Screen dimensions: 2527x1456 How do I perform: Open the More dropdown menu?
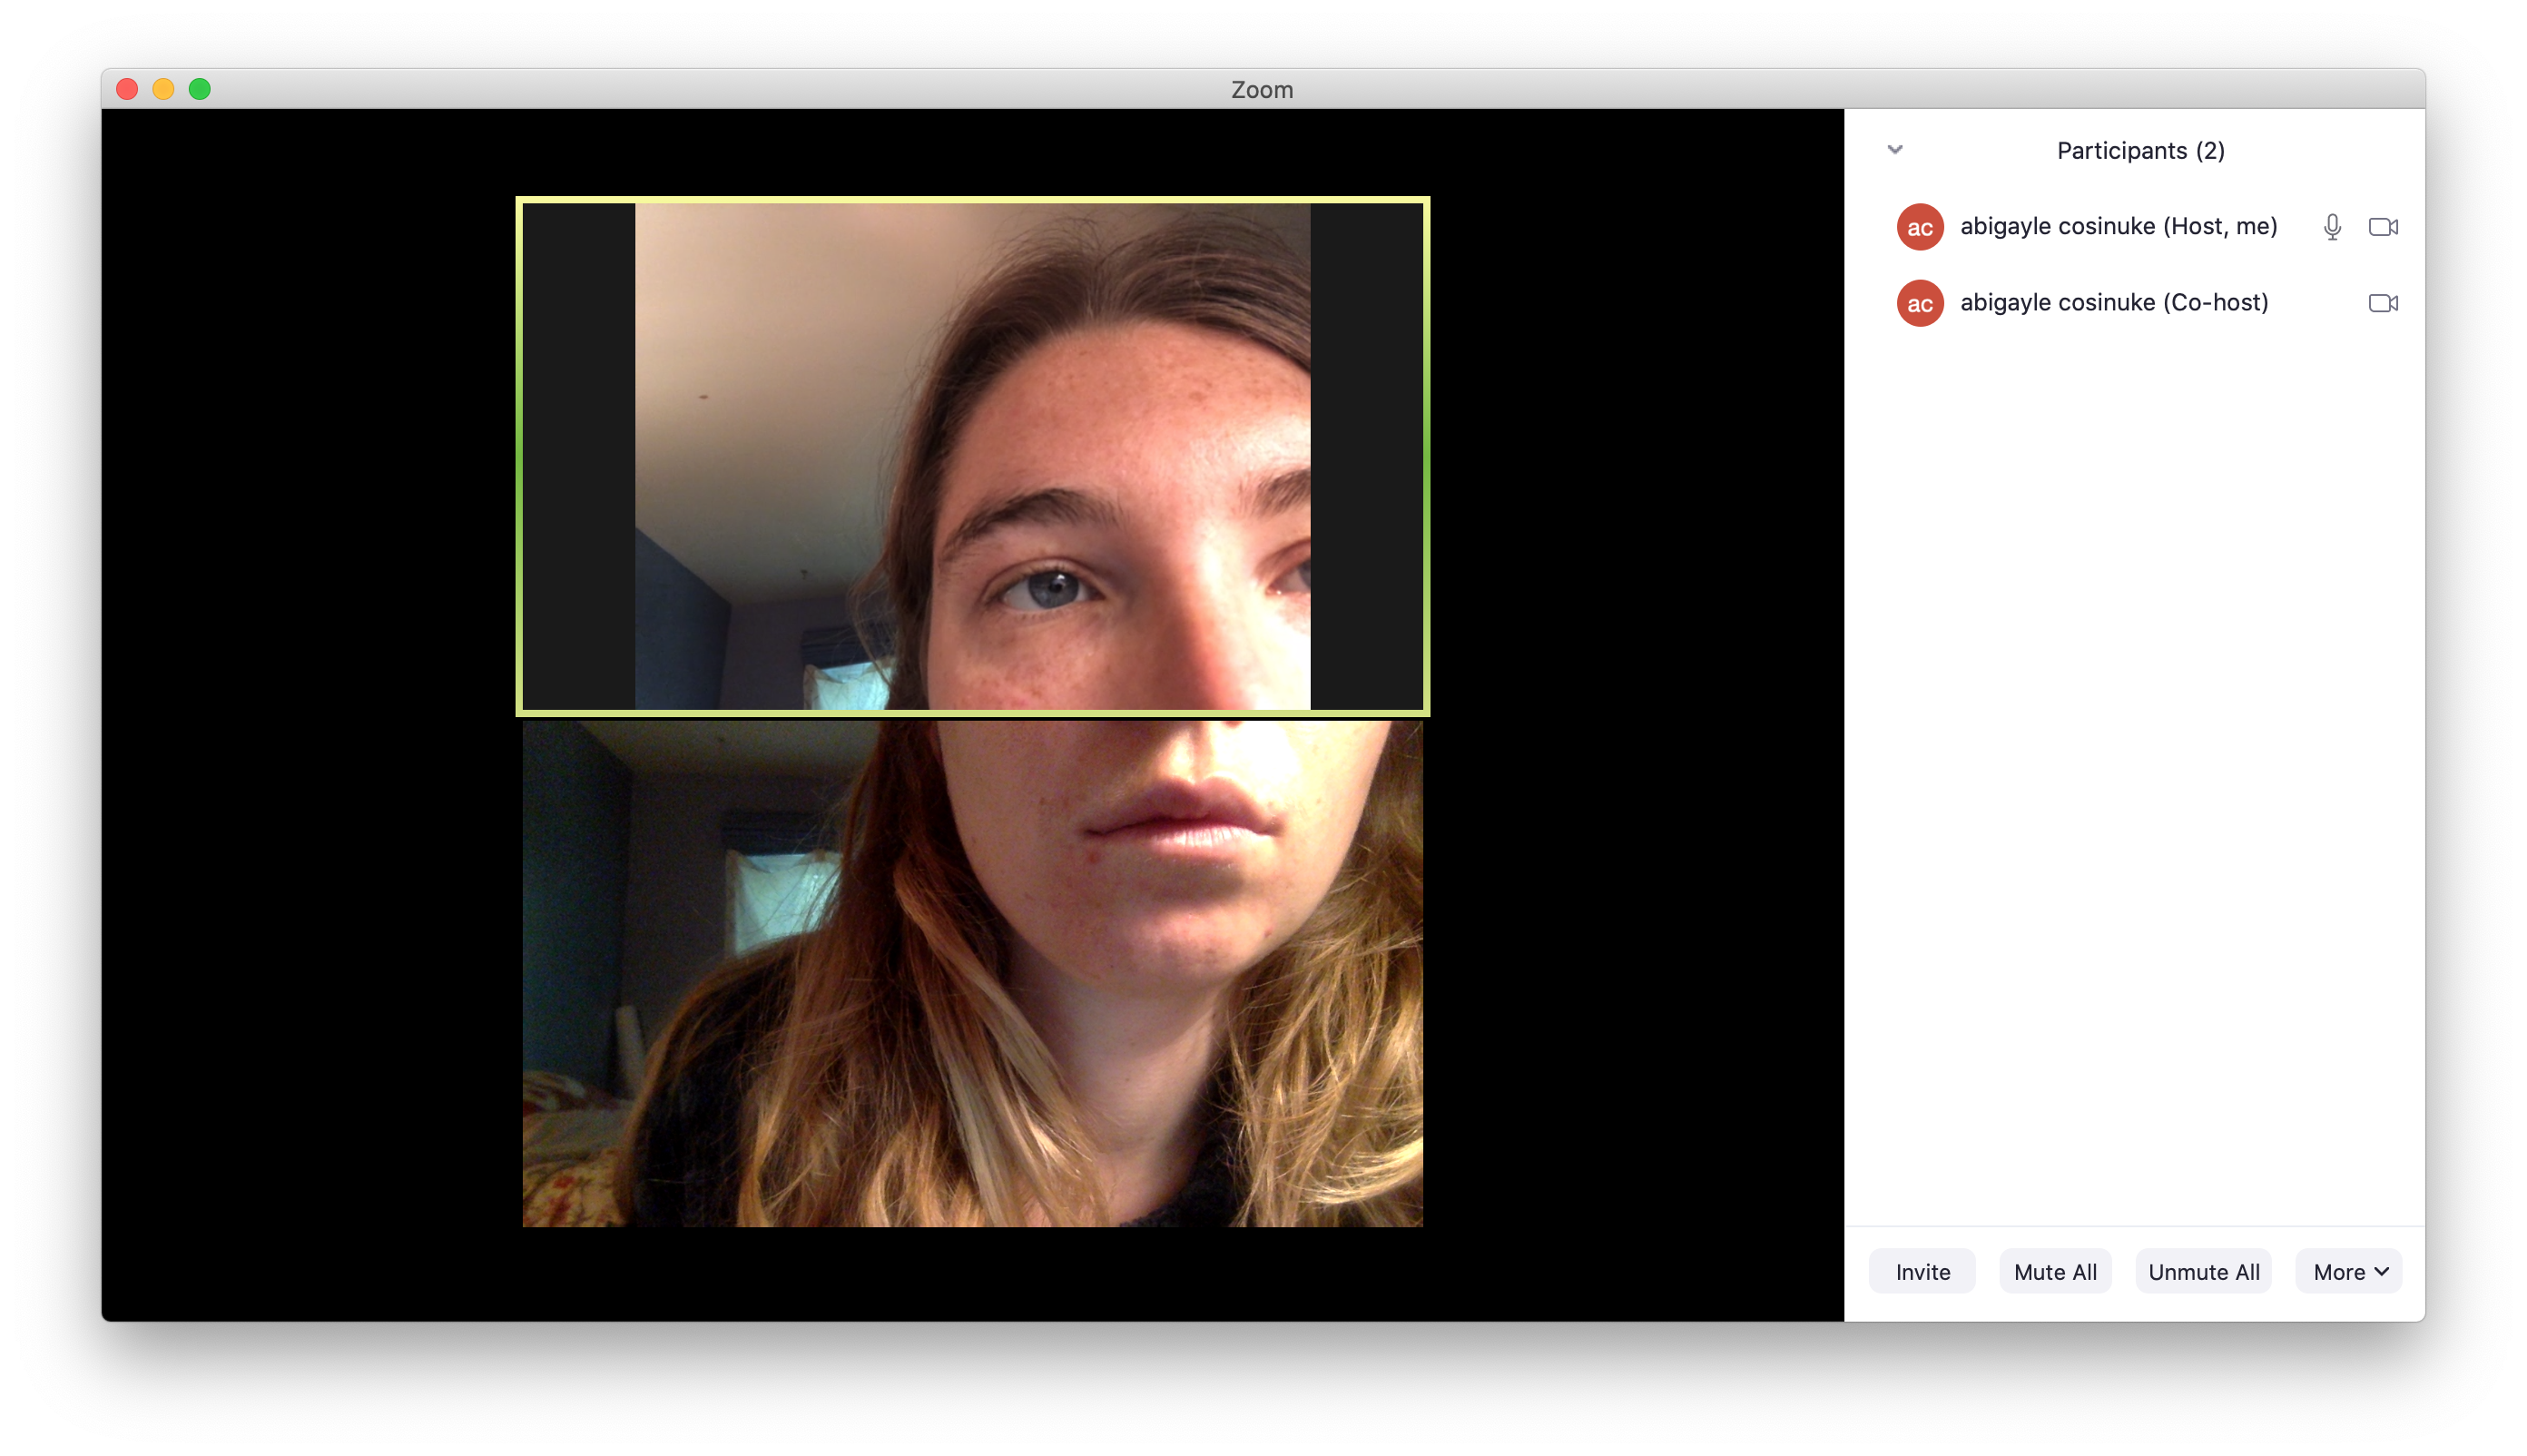[2348, 1271]
